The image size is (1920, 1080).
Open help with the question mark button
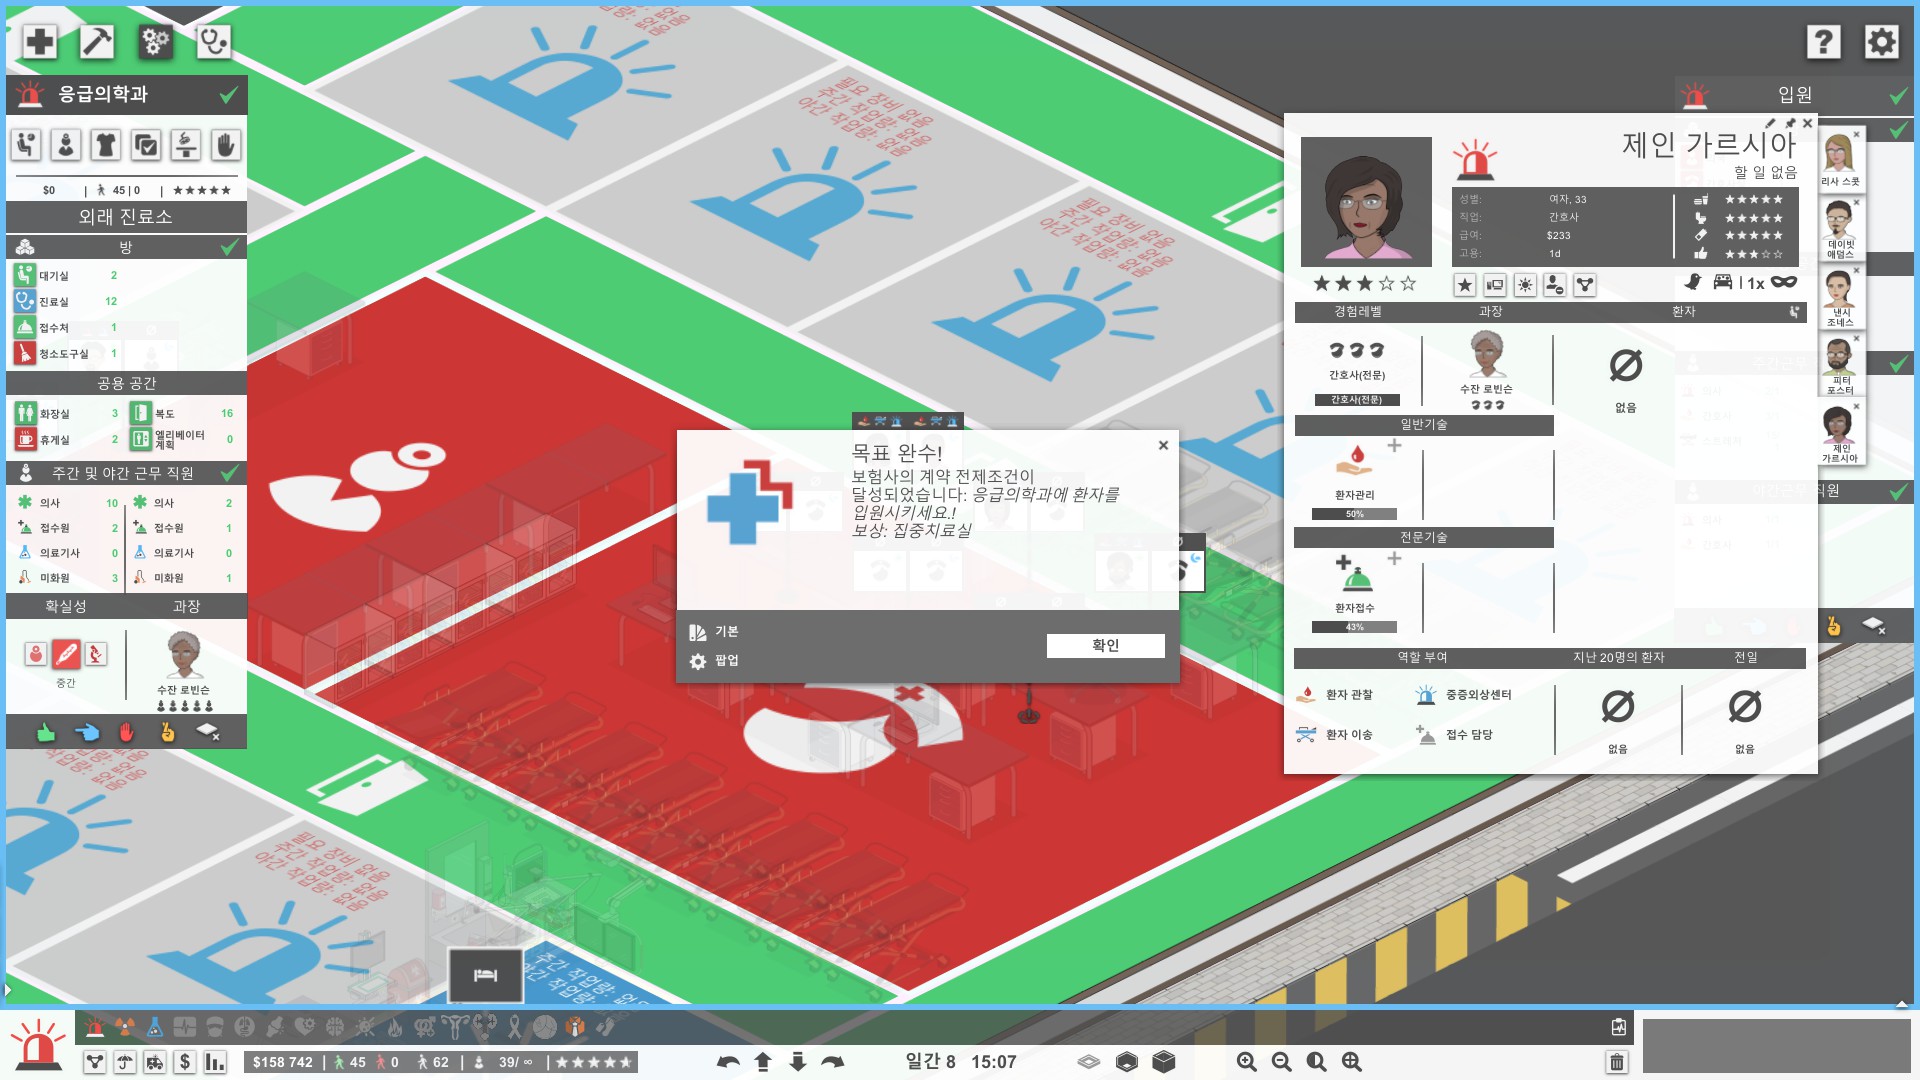click(1823, 41)
